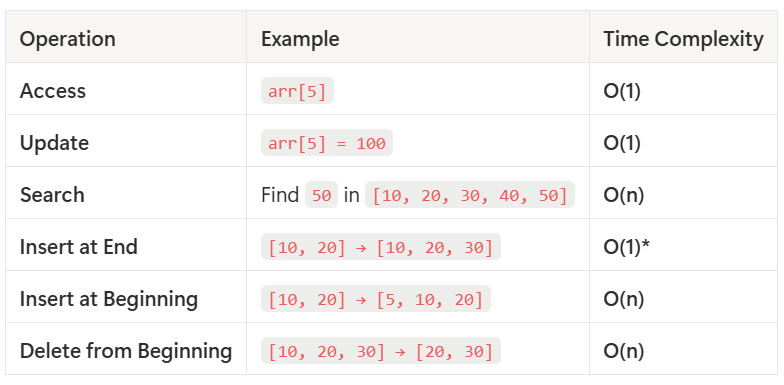
Task: Click the Insert at Beginning cell
Action: [x=108, y=299]
